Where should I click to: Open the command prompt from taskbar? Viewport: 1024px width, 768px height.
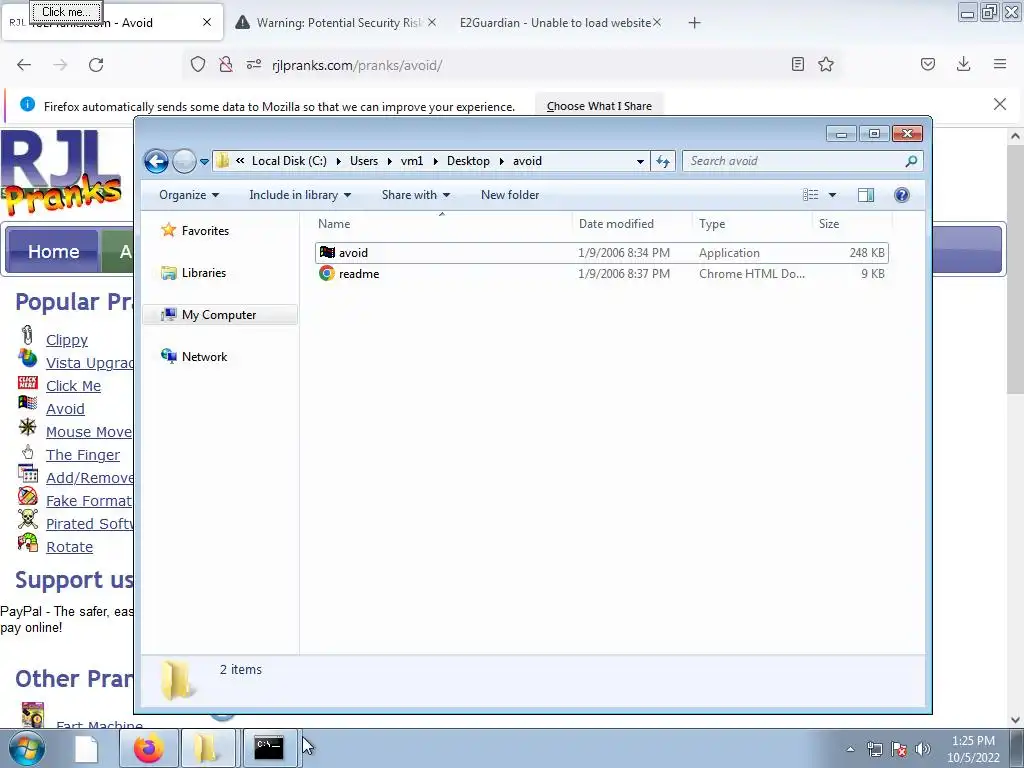tap(269, 748)
